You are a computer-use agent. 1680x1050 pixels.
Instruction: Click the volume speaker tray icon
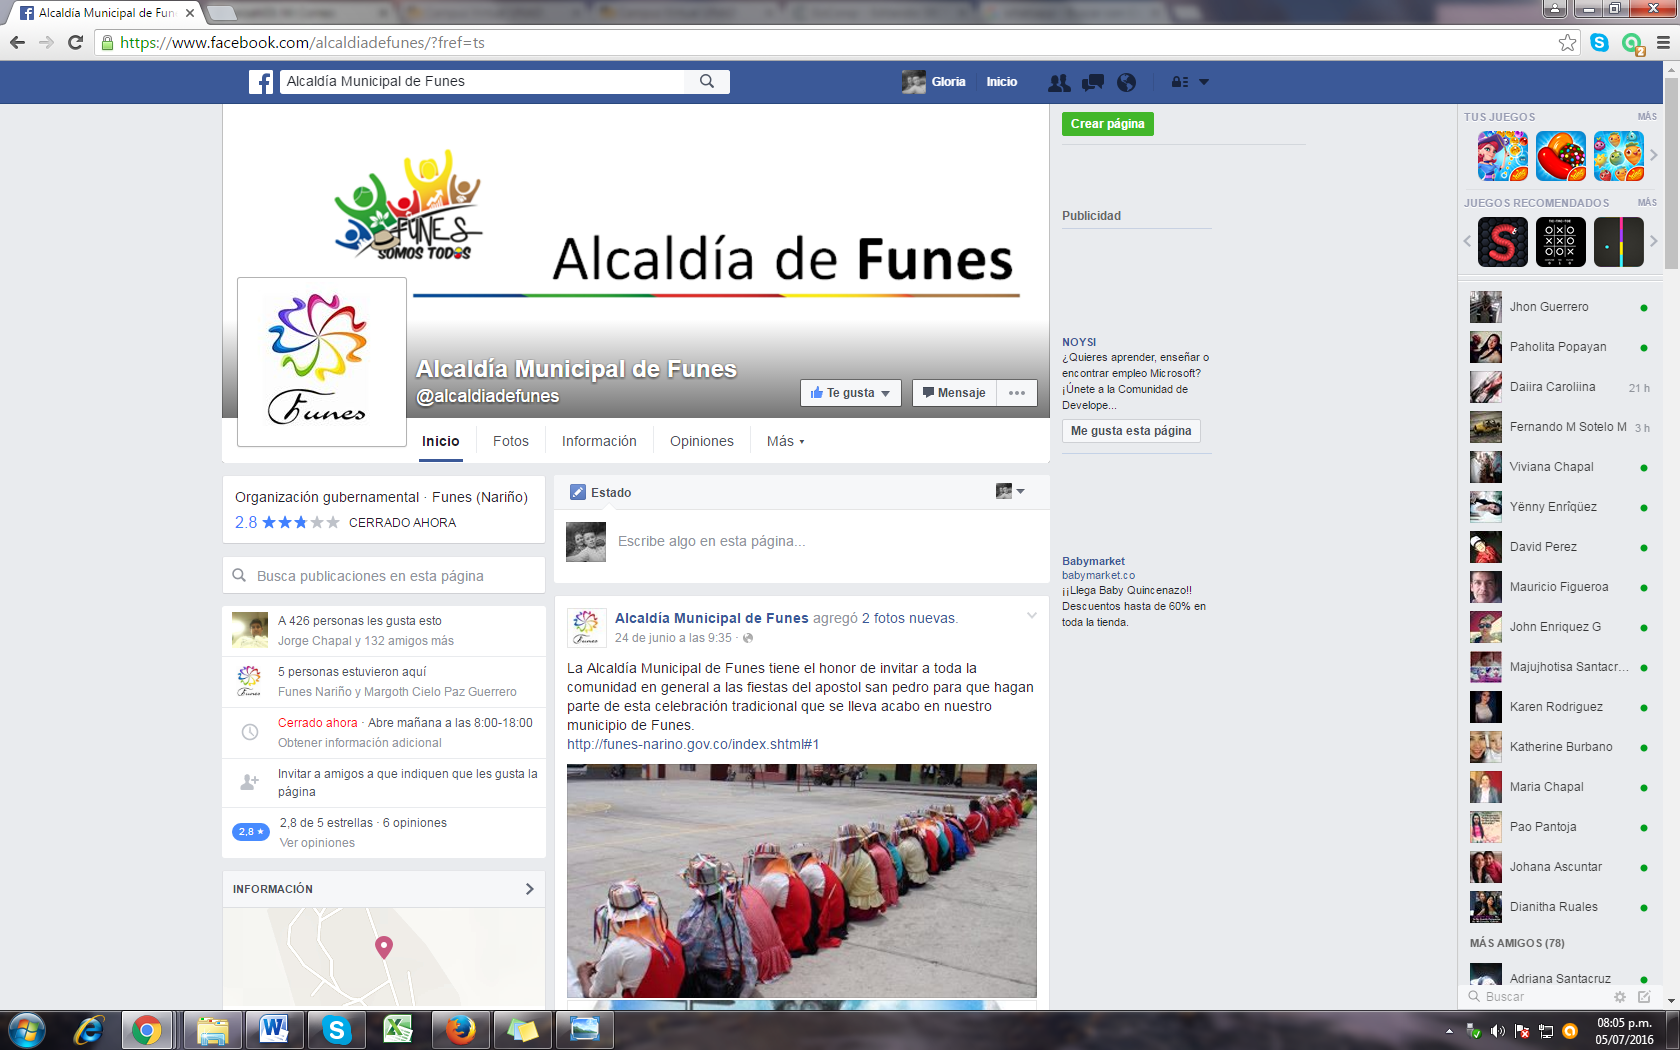coord(1497,1031)
